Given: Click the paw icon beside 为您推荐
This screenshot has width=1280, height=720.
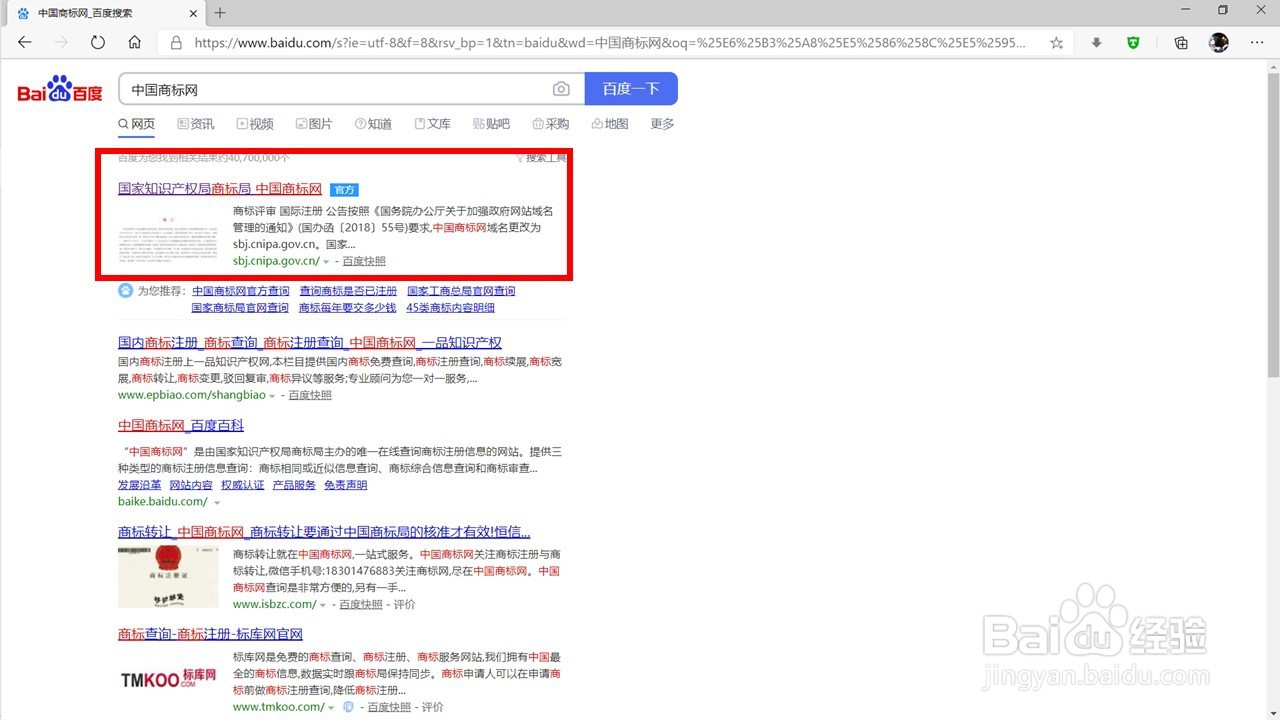Looking at the screenshot, I should coord(125,291).
